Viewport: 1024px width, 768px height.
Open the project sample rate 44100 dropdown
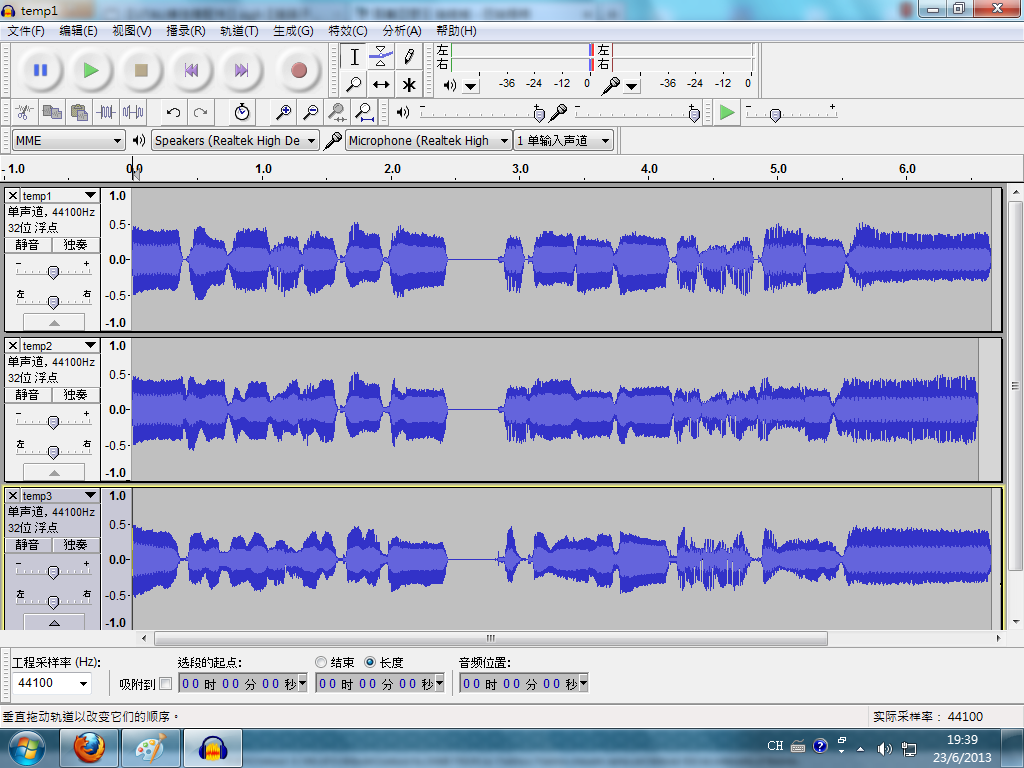click(52, 683)
